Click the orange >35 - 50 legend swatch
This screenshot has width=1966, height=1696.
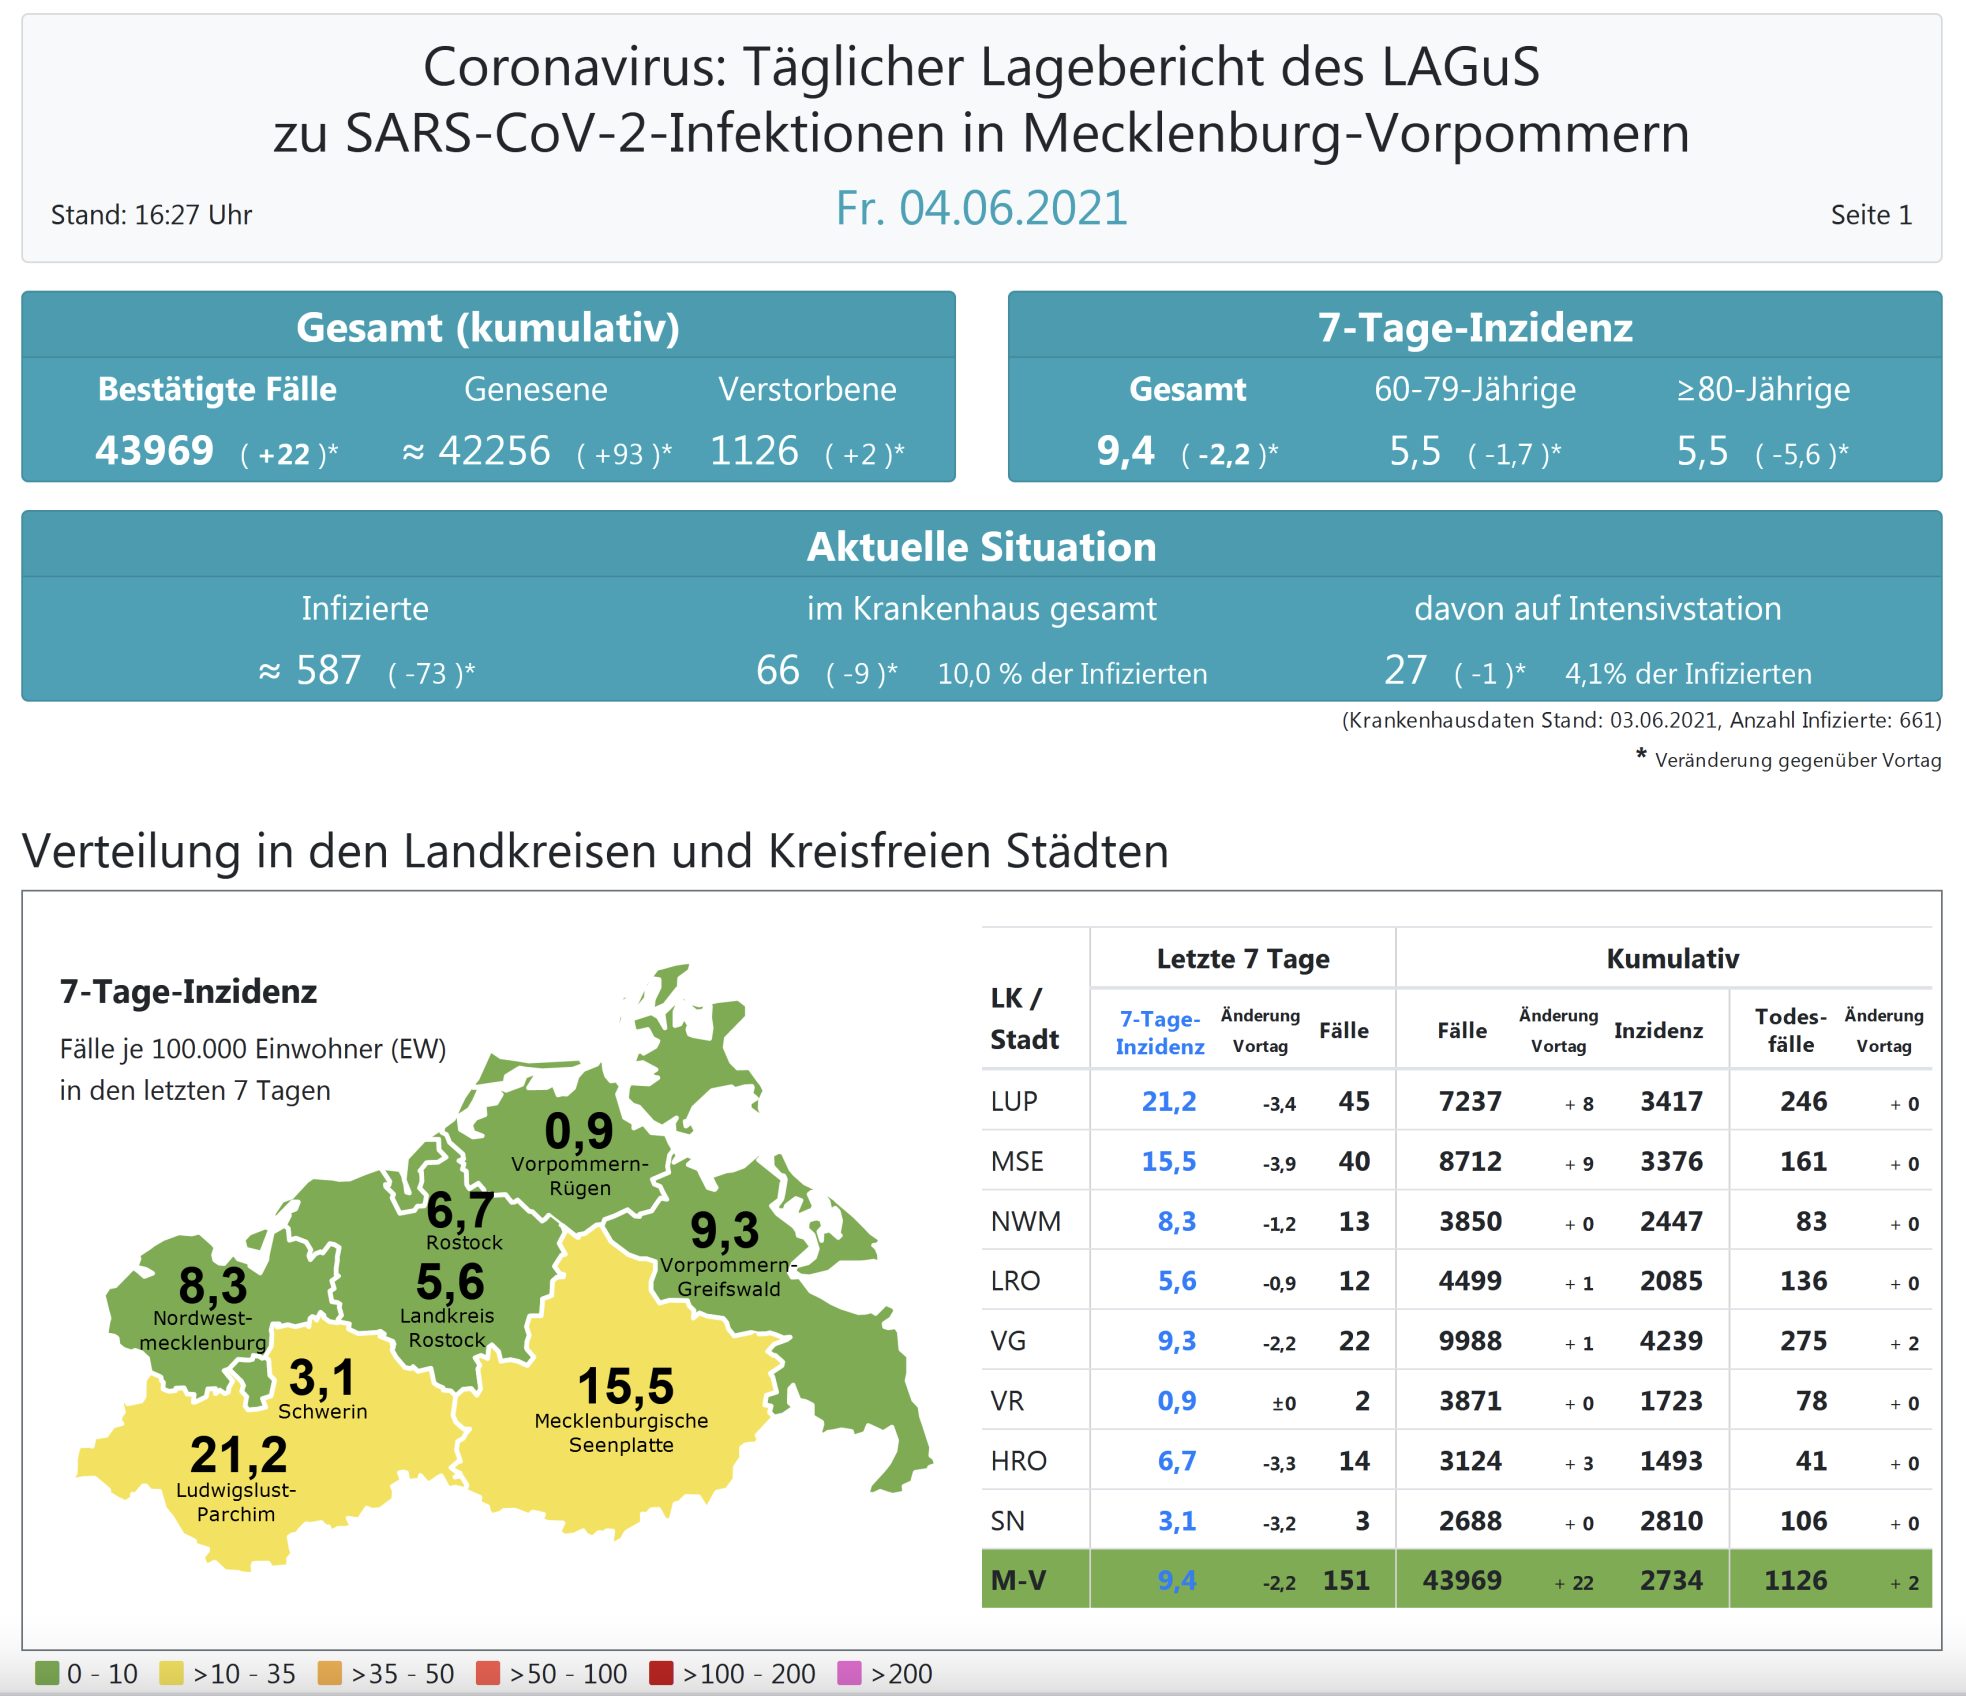point(329,1673)
